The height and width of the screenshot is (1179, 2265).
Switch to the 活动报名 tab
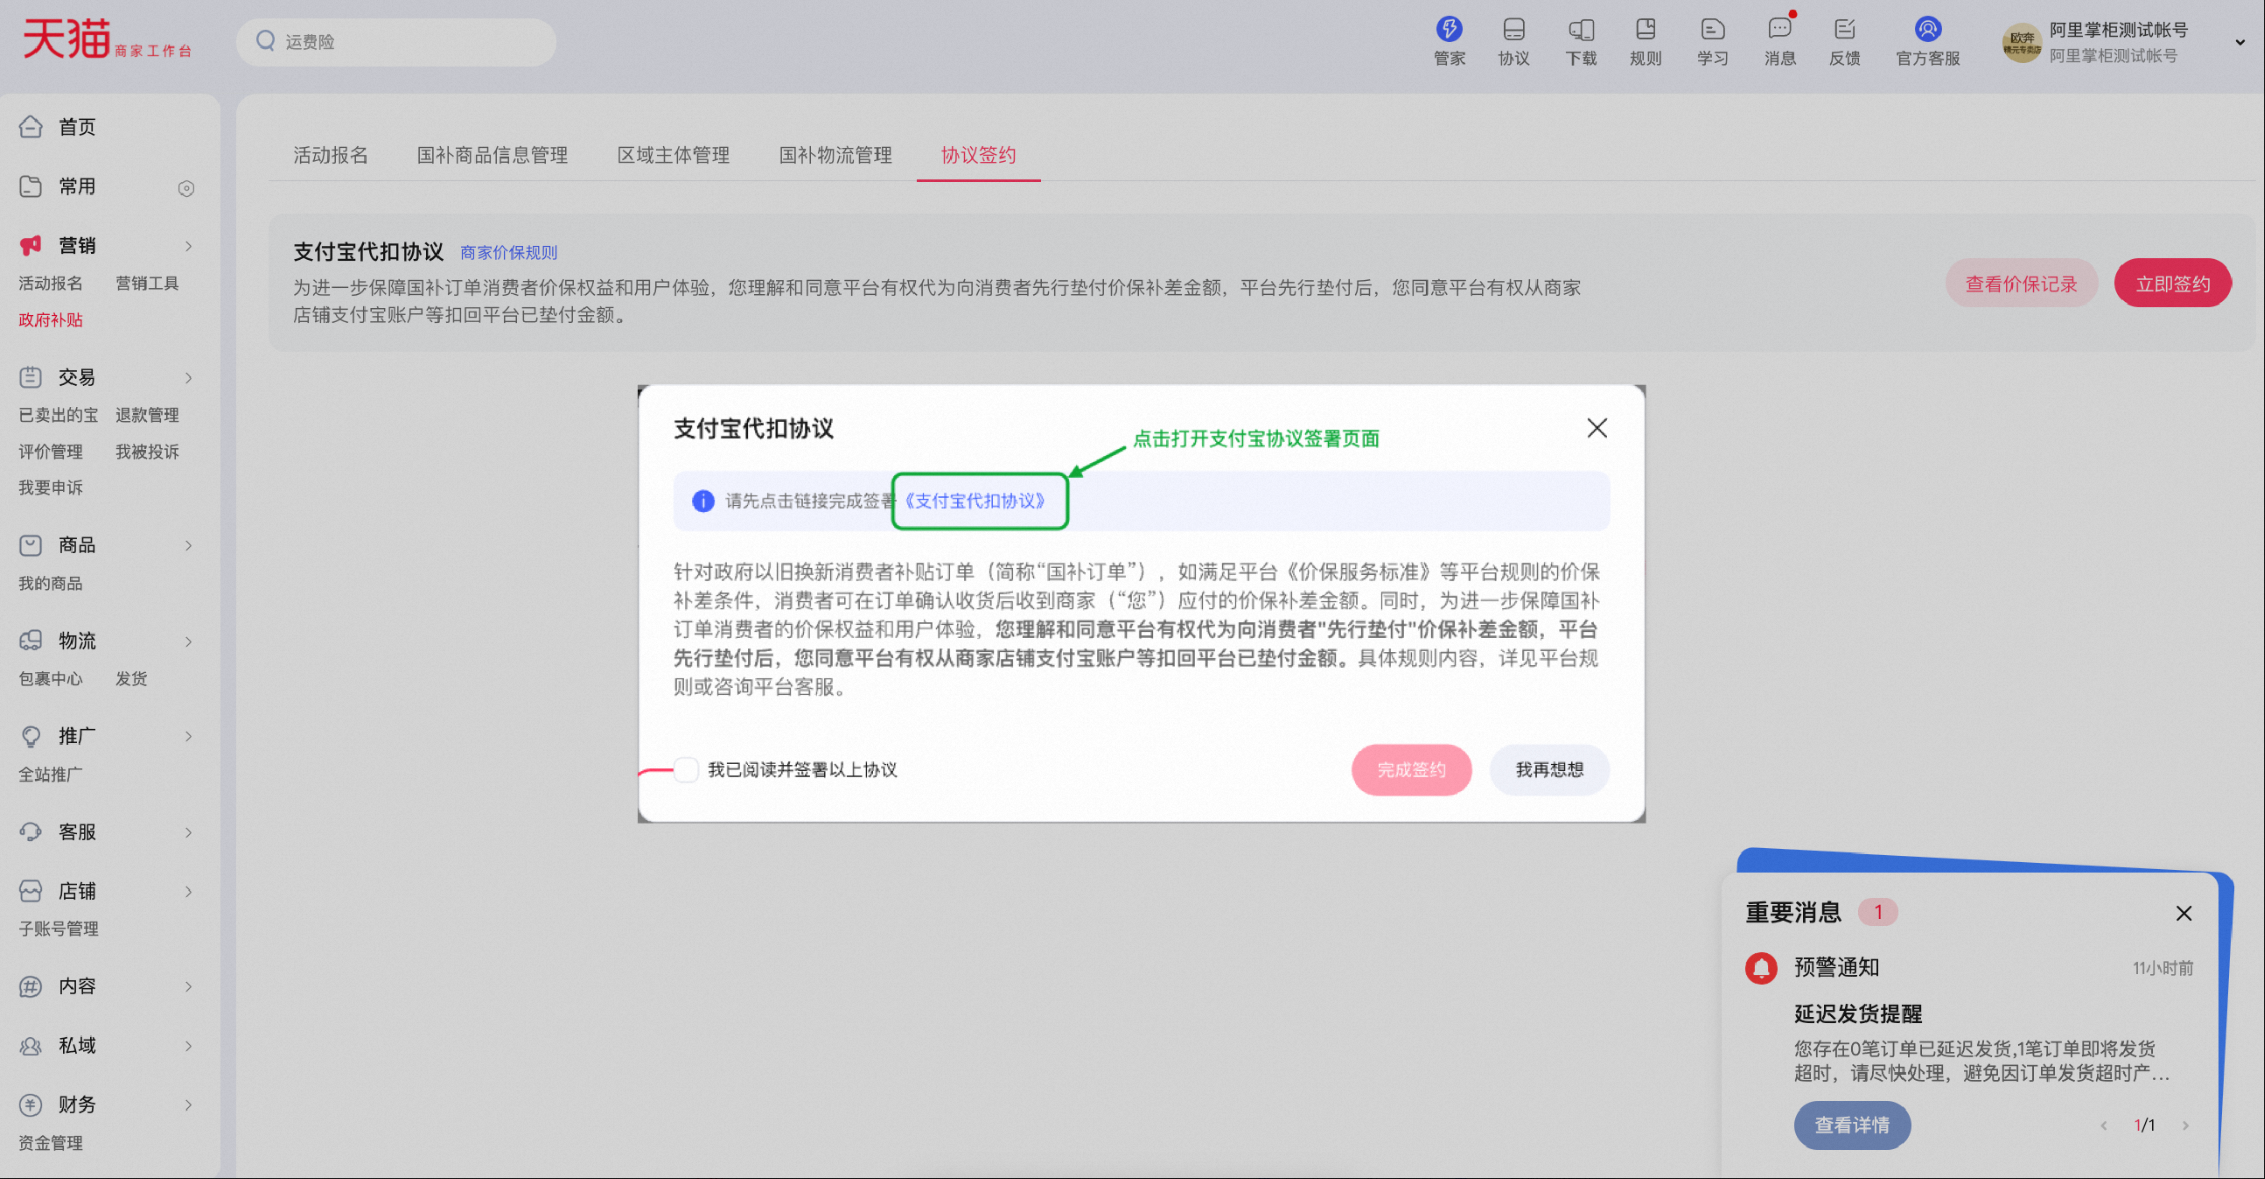pos(331,155)
